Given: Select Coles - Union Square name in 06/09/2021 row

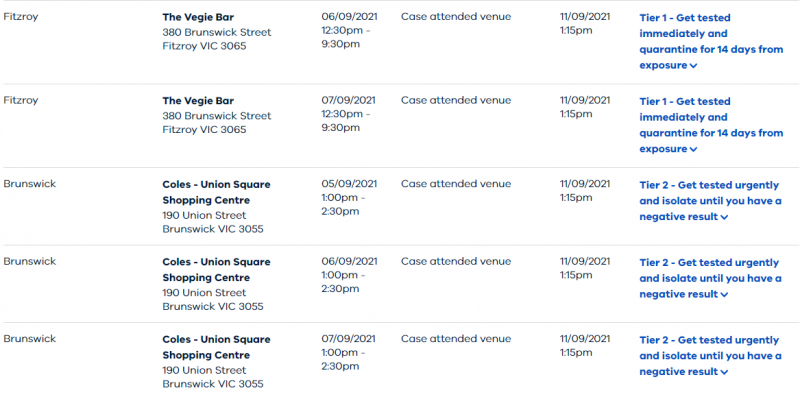Looking at the screenshot, I should (x=216, y=270).
